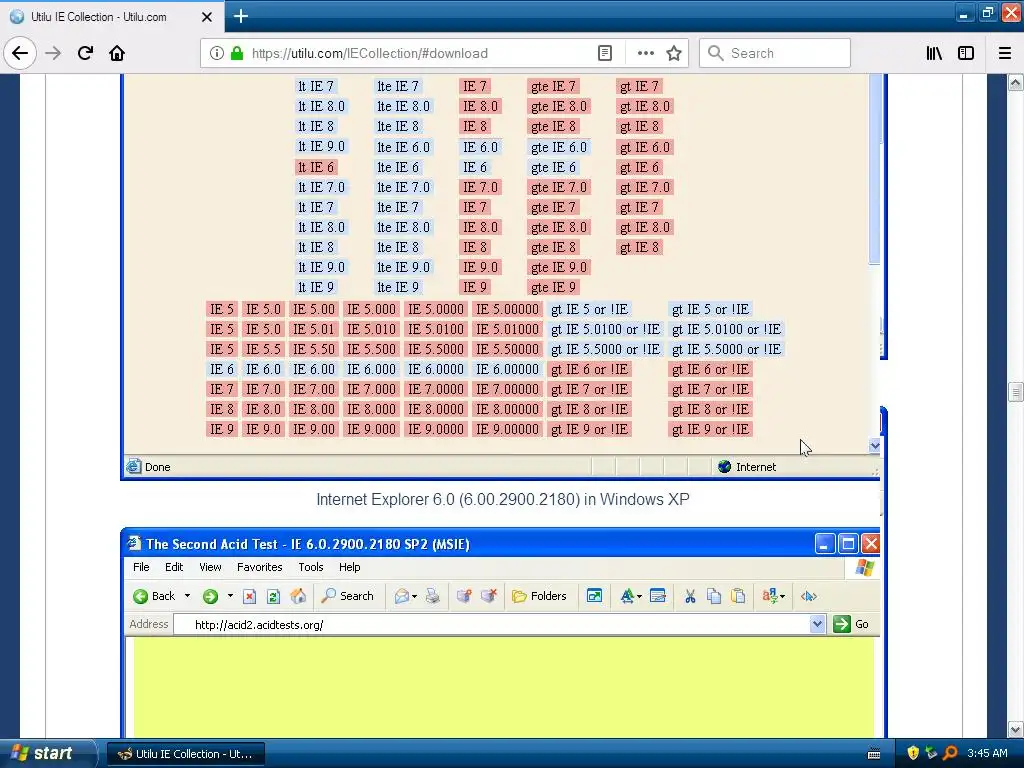1024x768 pixels.
Task: Open the Edit menu in IE 6 window
Action: click(174, 567)
